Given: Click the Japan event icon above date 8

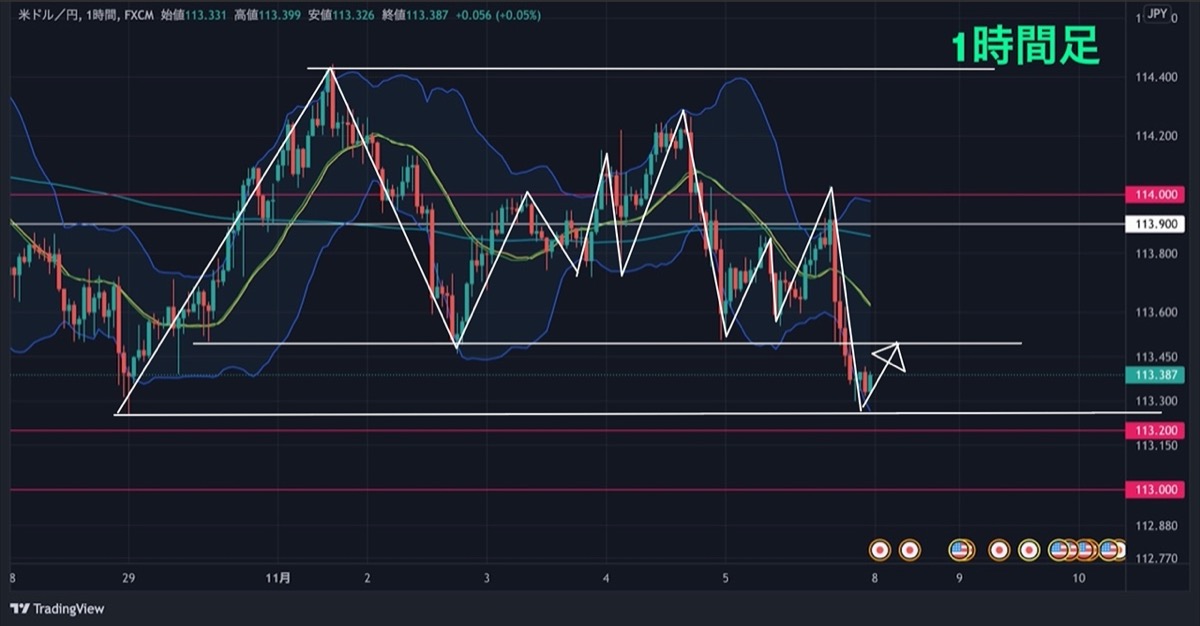Looking at the screenshot, I should pos(880,549).
